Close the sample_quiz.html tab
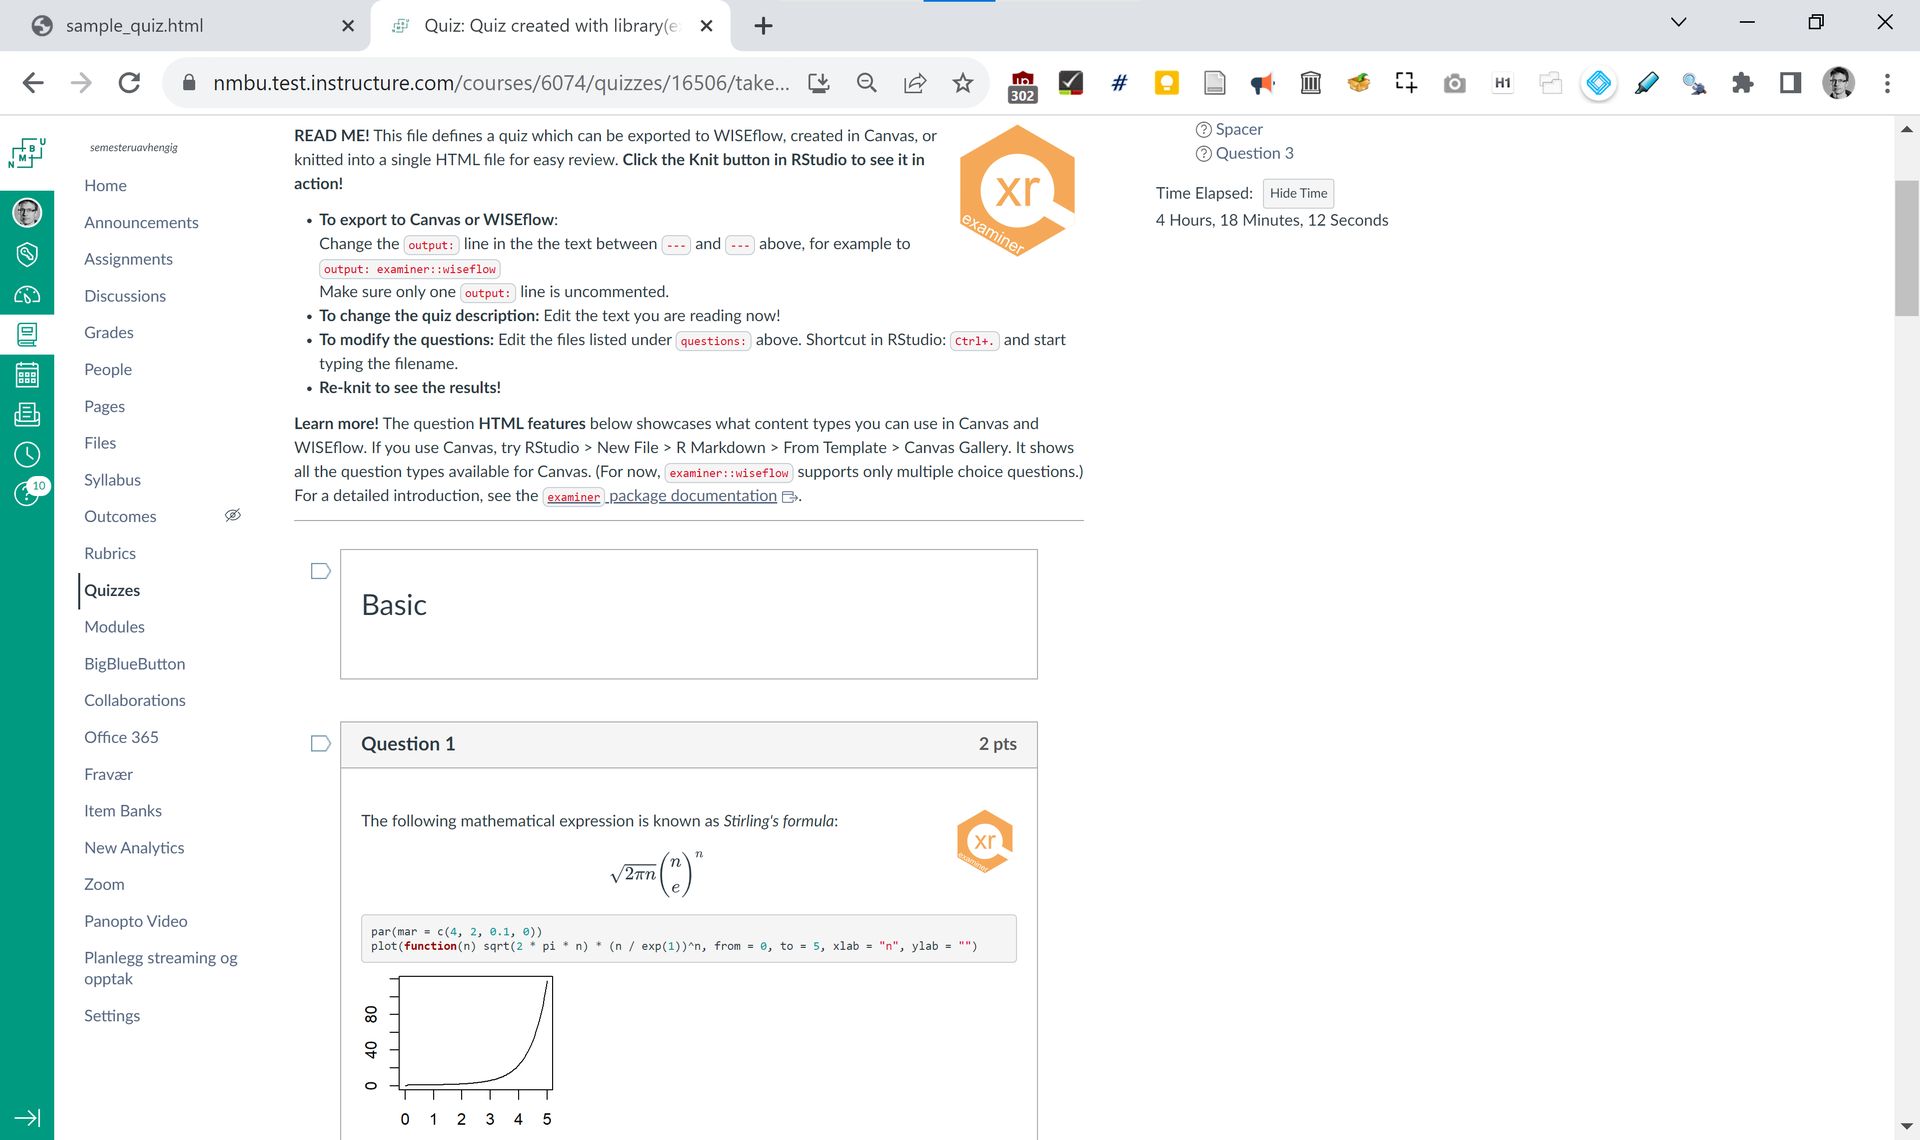1920x1140 pixels. tap(348, 26)
